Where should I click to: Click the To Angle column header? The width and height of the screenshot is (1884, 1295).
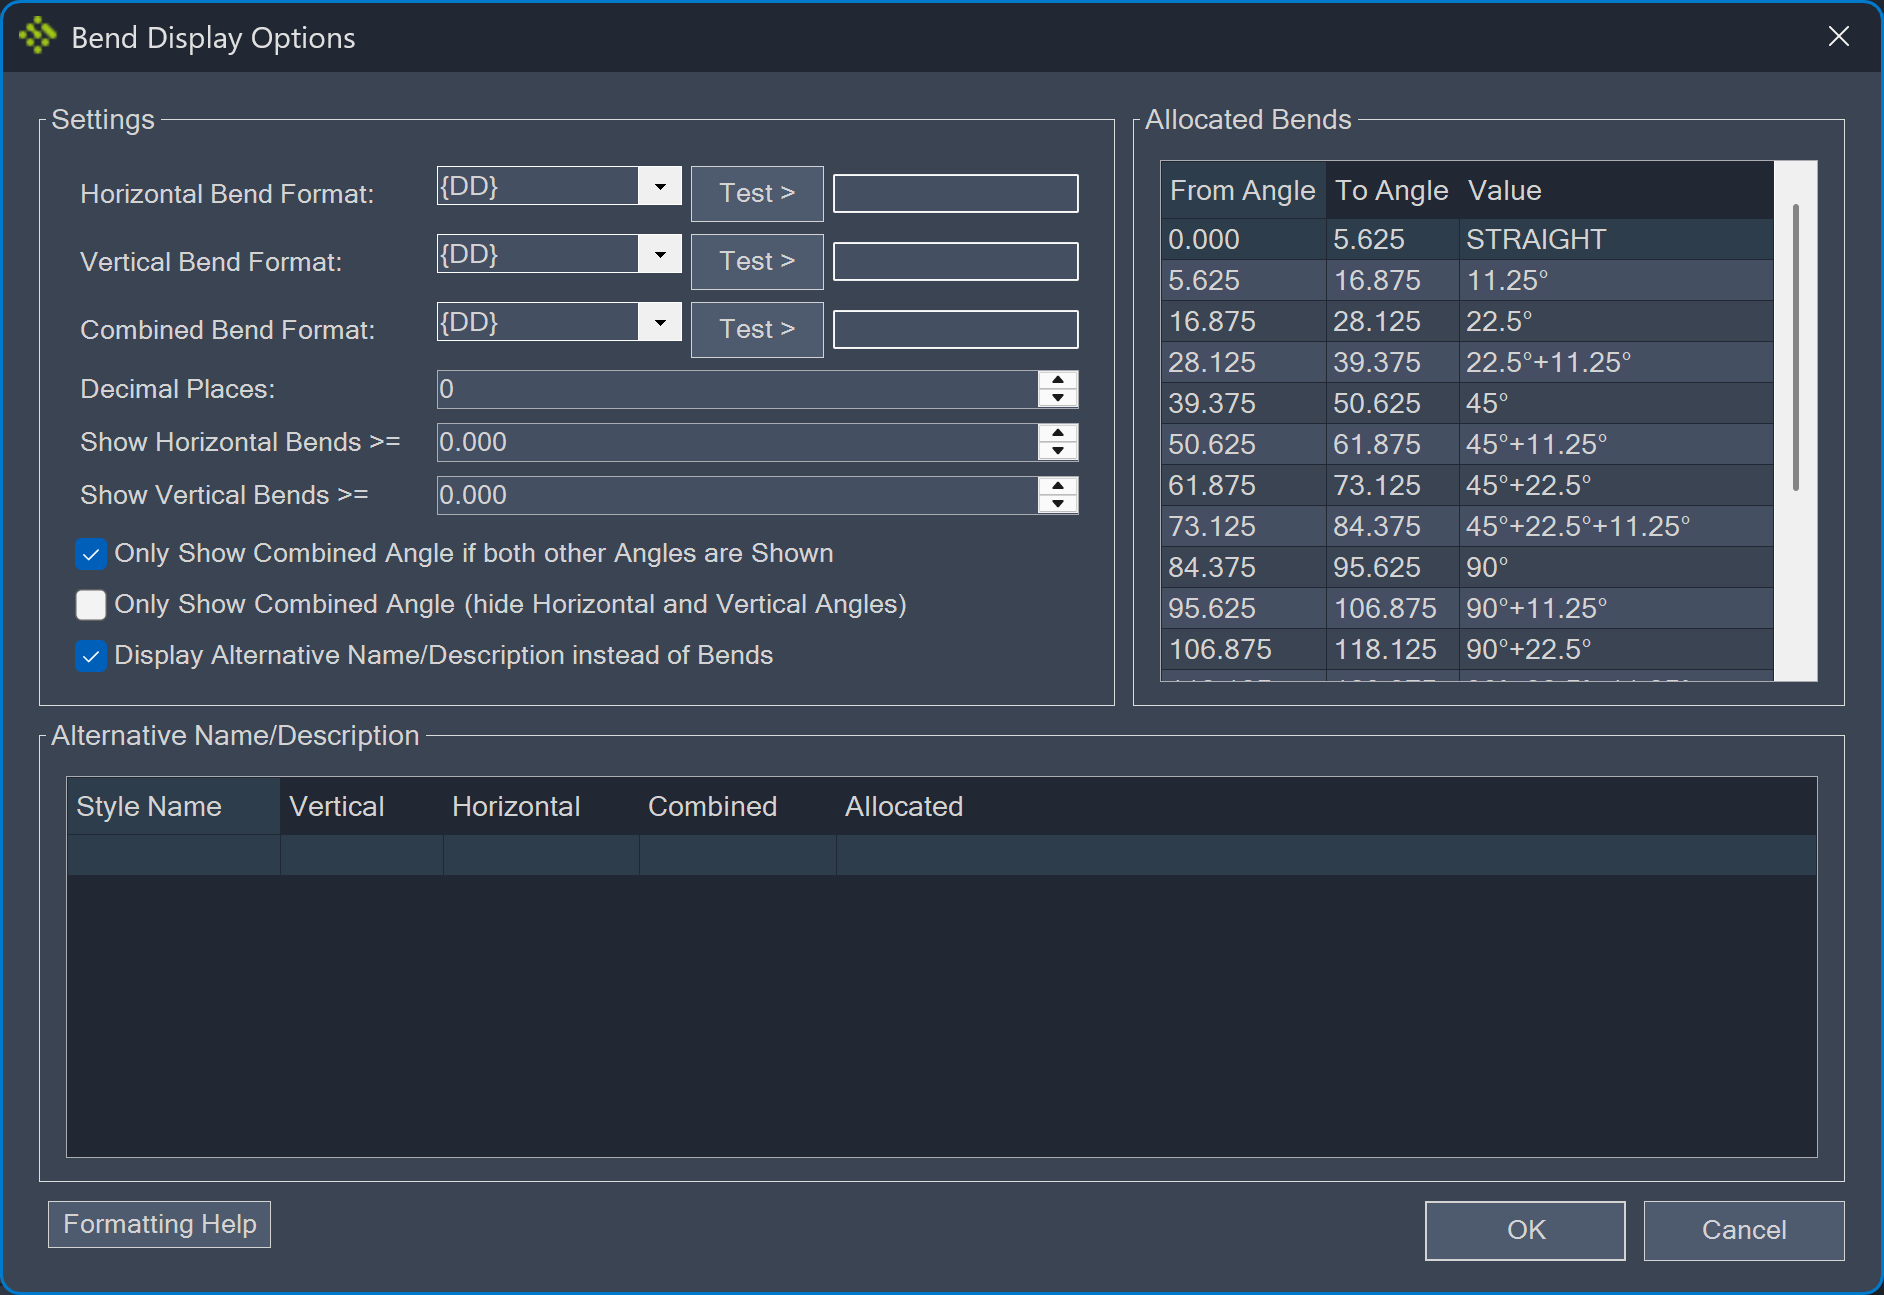(x=1392, y=190)
